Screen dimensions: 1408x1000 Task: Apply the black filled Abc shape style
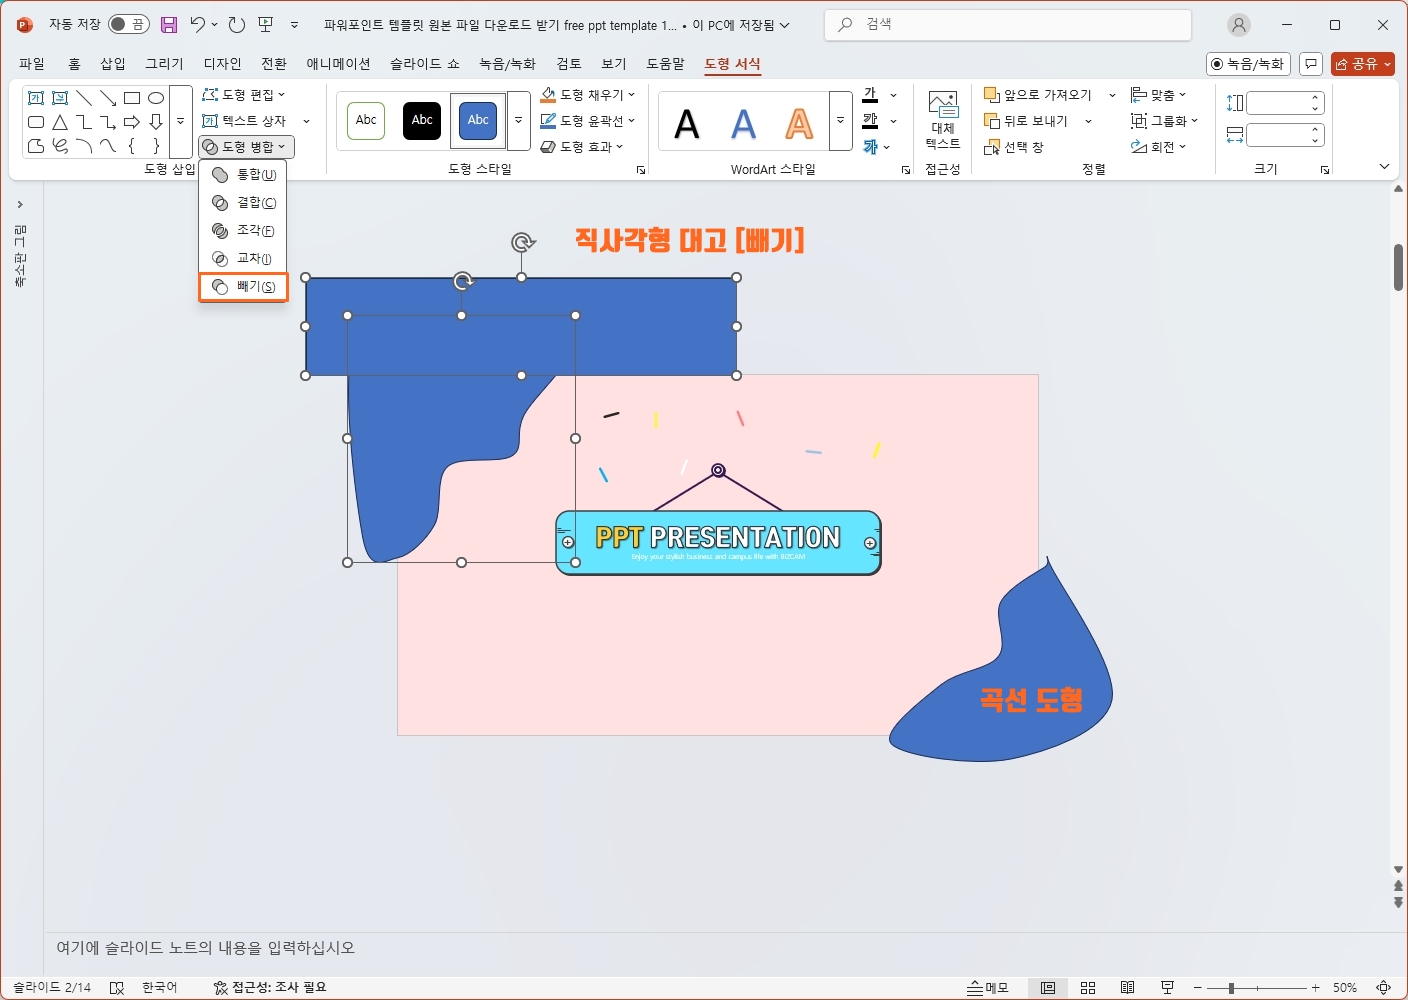(422, 120)
